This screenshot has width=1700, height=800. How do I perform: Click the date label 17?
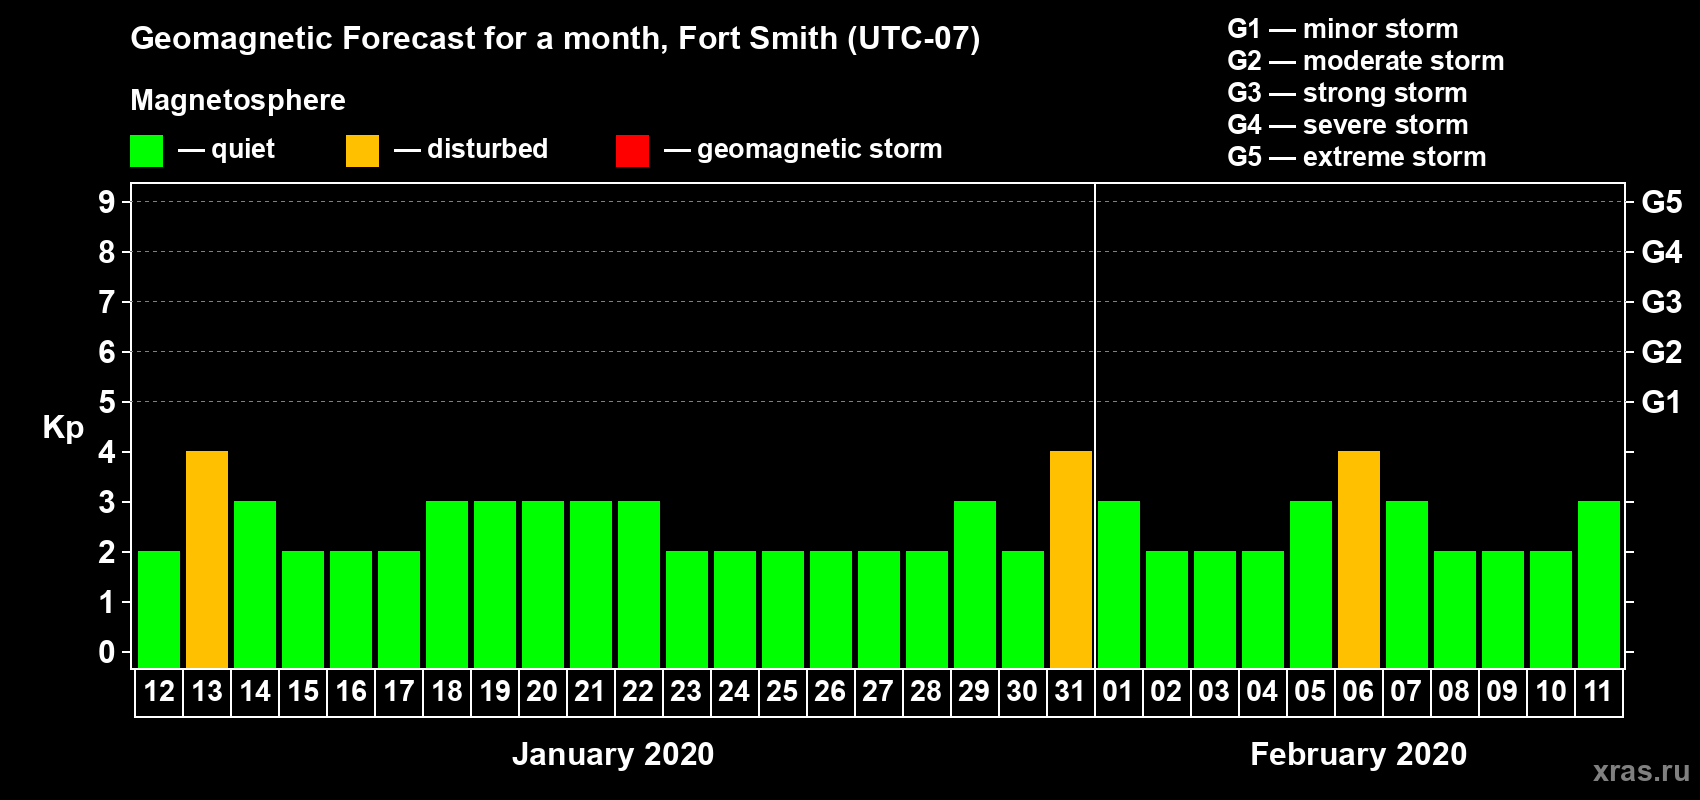click(399, 692)
